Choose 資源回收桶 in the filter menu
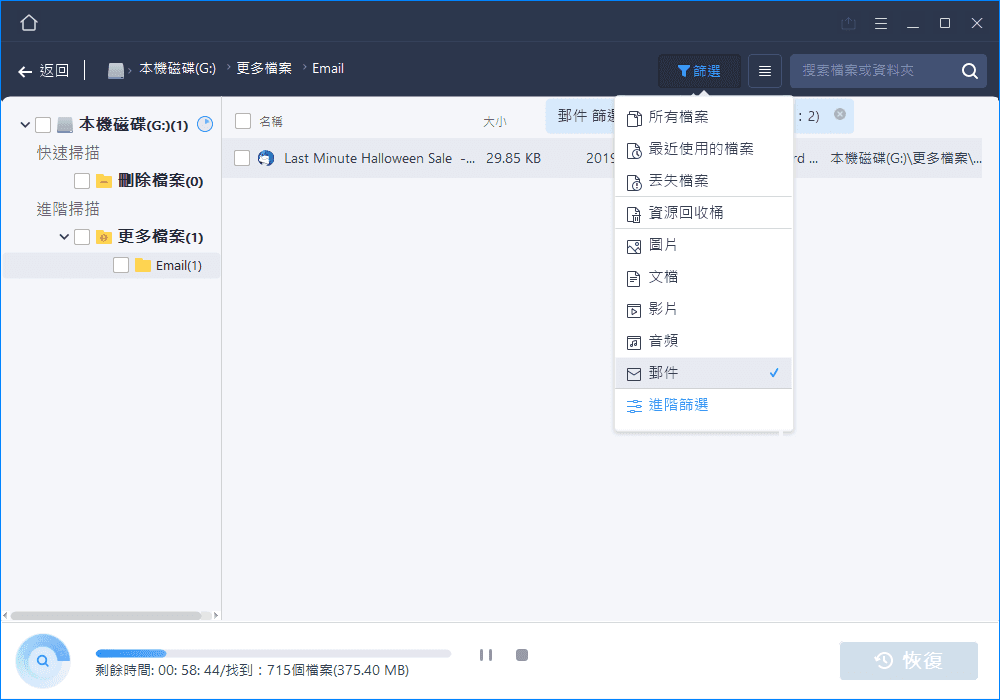This screenshot has width=1000, height=700. tap(685, 213)
